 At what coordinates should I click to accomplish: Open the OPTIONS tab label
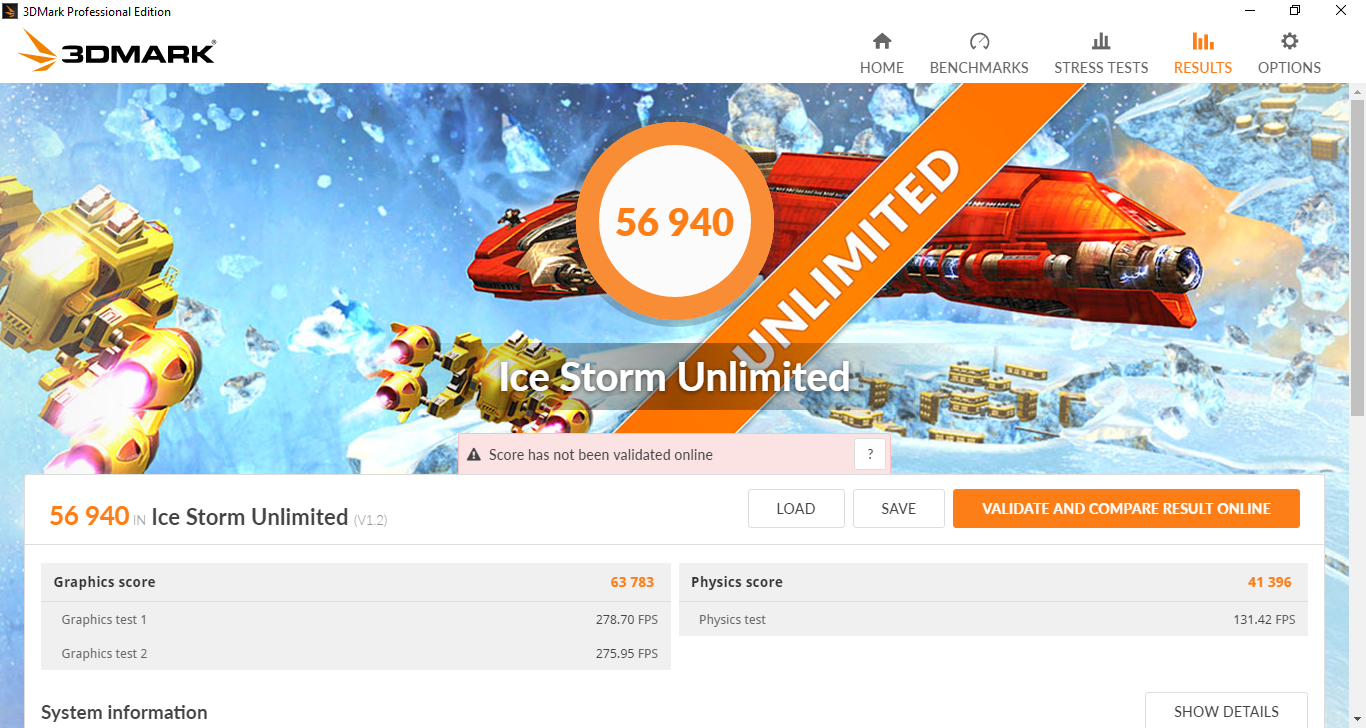pyautogui.click(x=1289, y=68)
